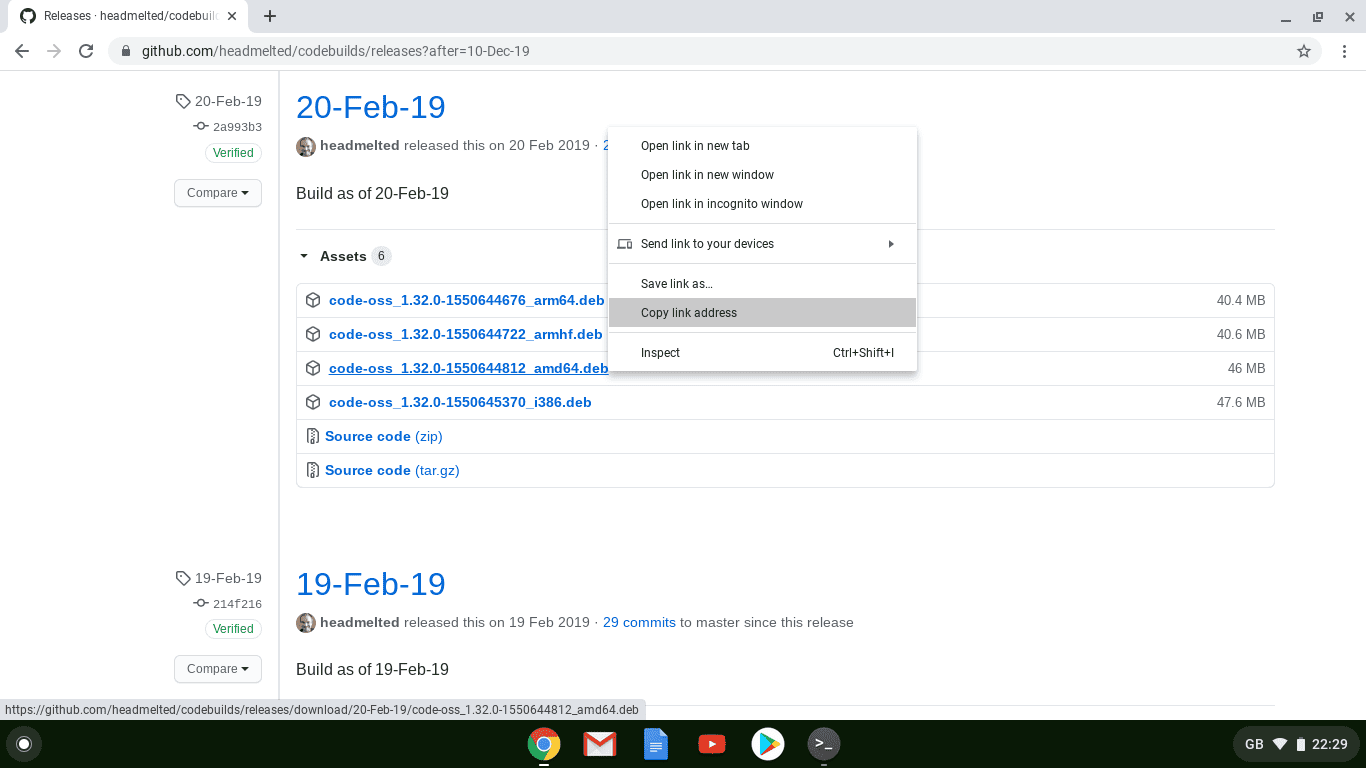Bookmark this page with star icon
The height and width of the screenshot is (768, 1366).
[x=1304, y=51]
